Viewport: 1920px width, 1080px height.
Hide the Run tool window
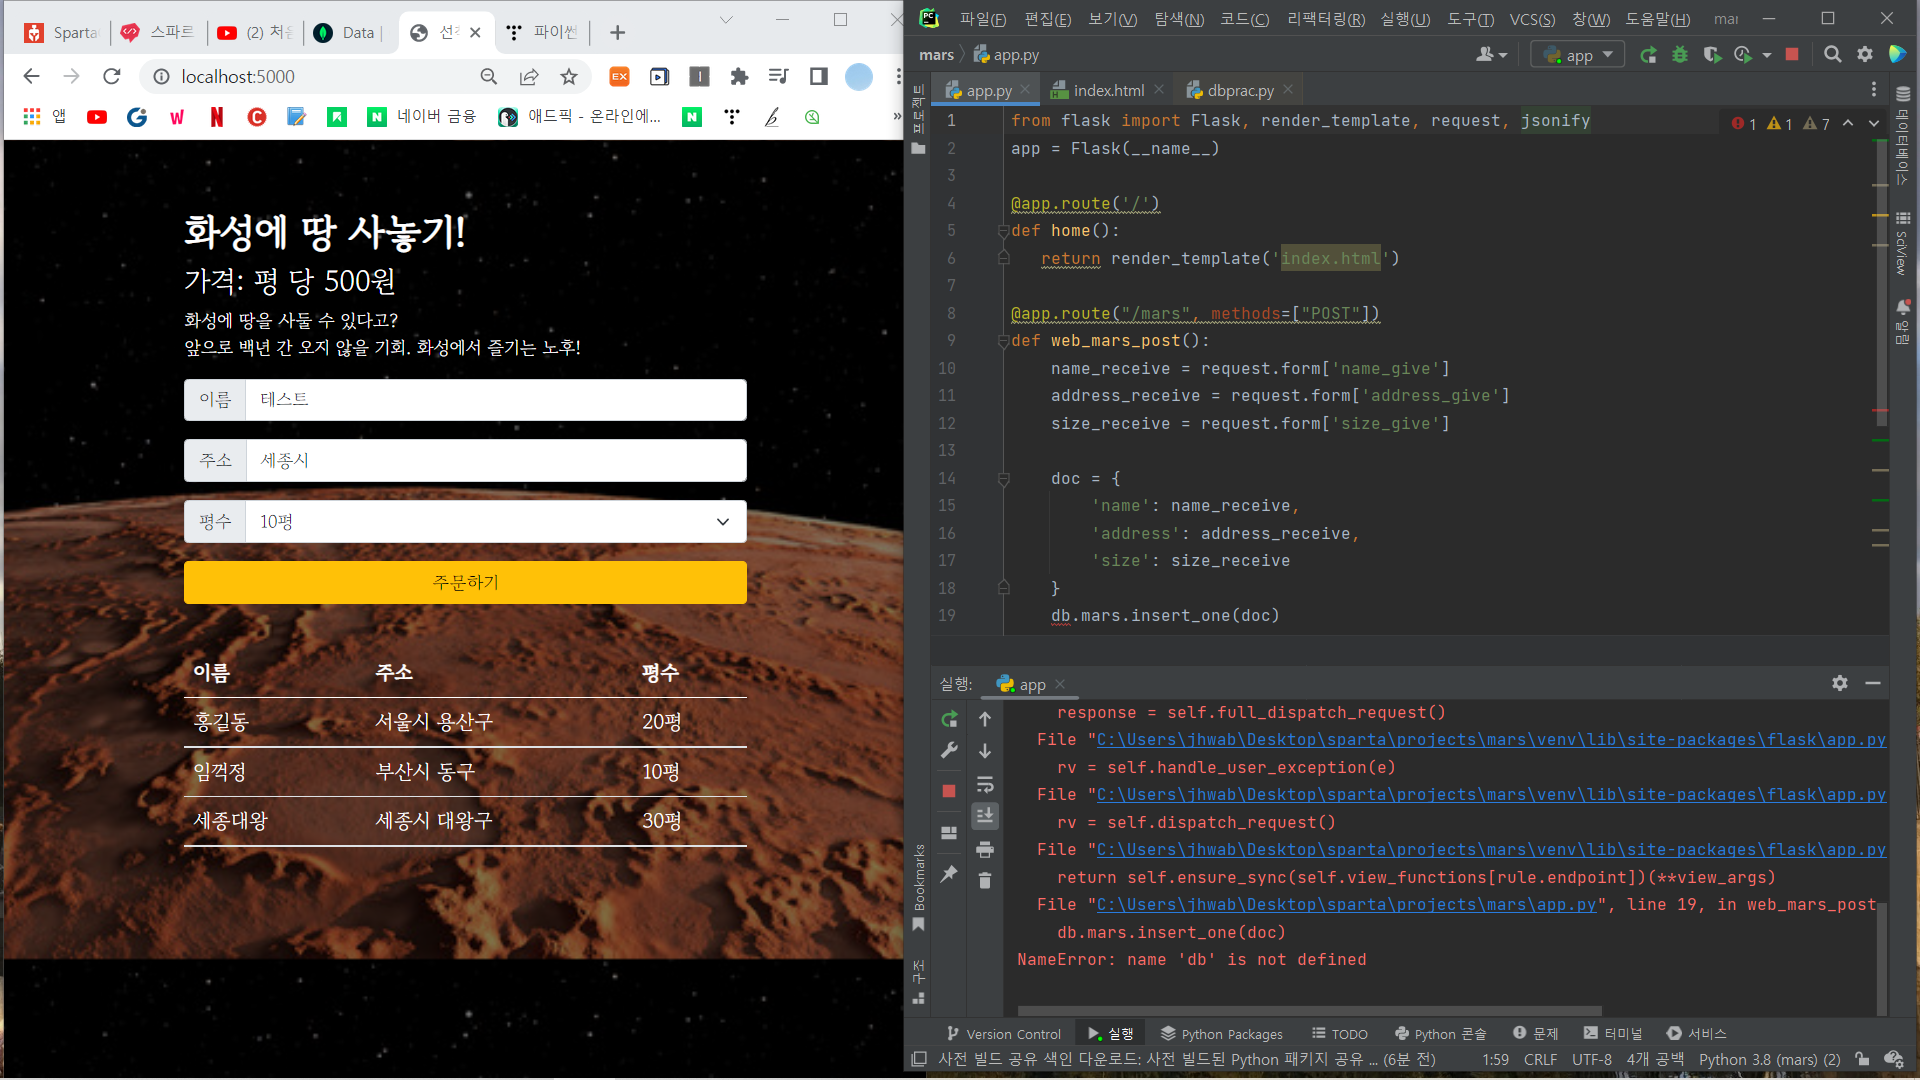click(x=1873, y=683)
